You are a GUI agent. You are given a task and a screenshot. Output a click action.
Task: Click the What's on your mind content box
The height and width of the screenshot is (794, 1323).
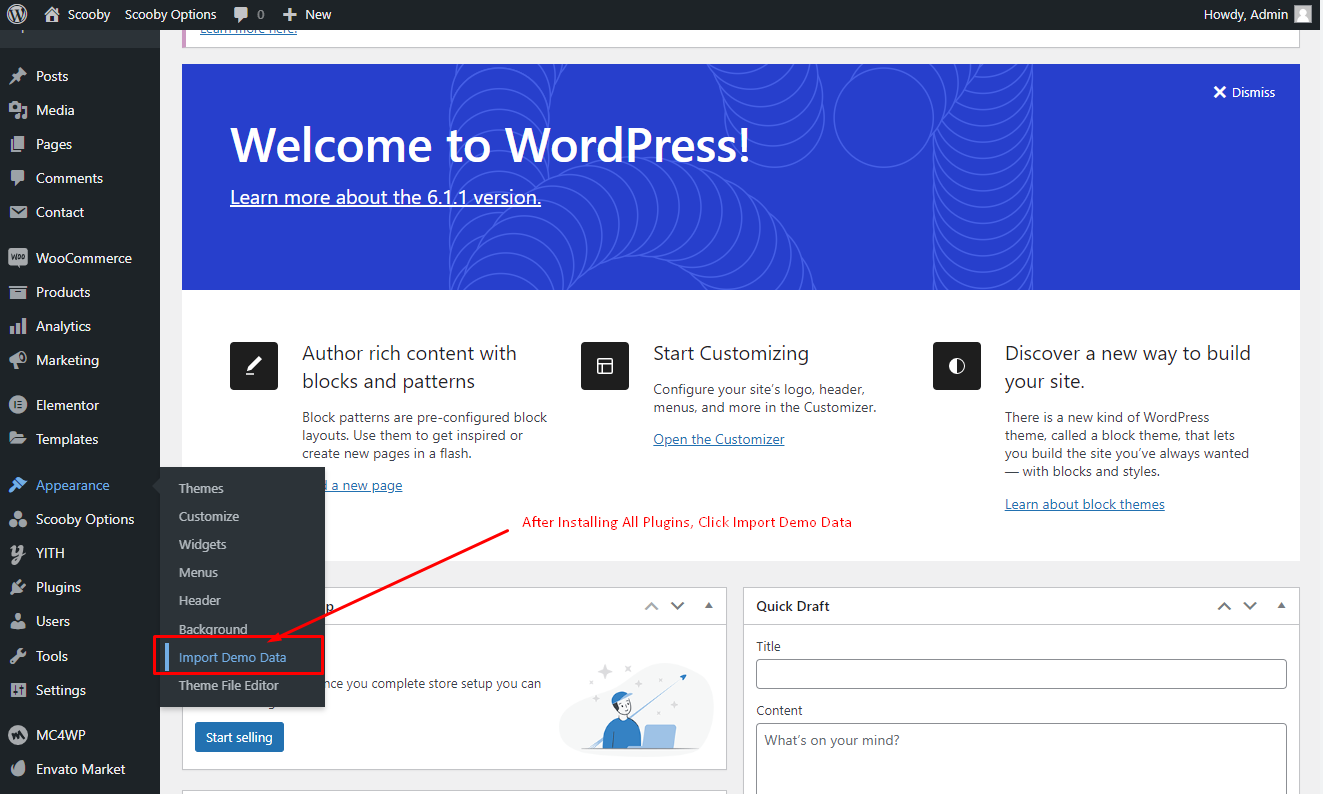[1021, 759]
